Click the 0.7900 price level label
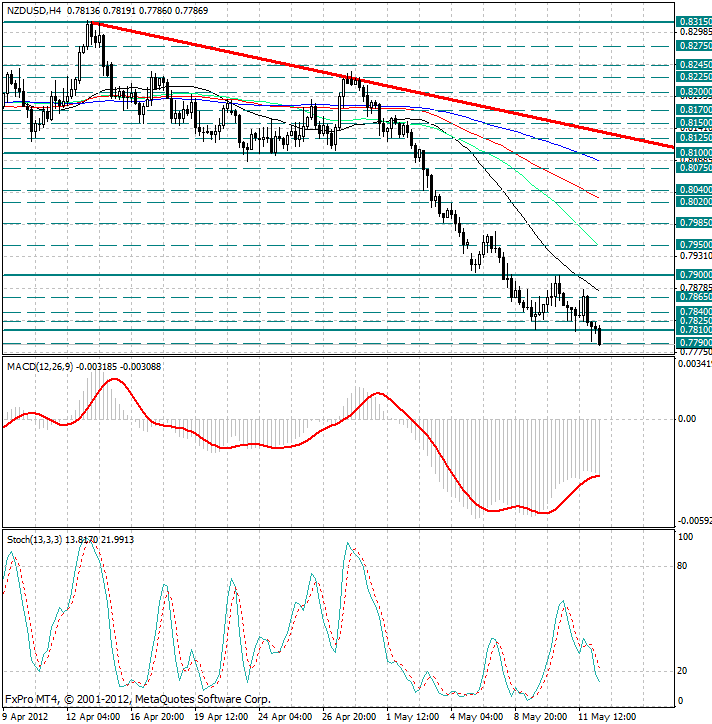The image size is (712, 724). (694, 274)
